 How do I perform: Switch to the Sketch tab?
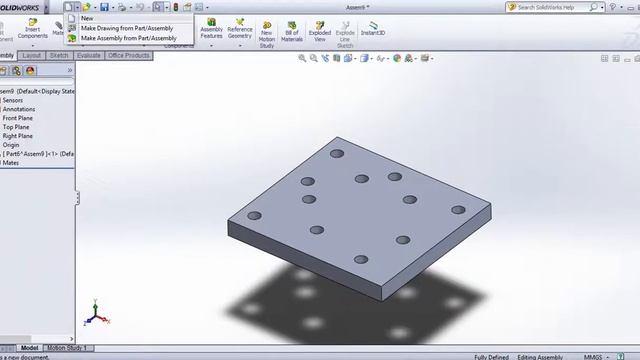click(59, 56)
